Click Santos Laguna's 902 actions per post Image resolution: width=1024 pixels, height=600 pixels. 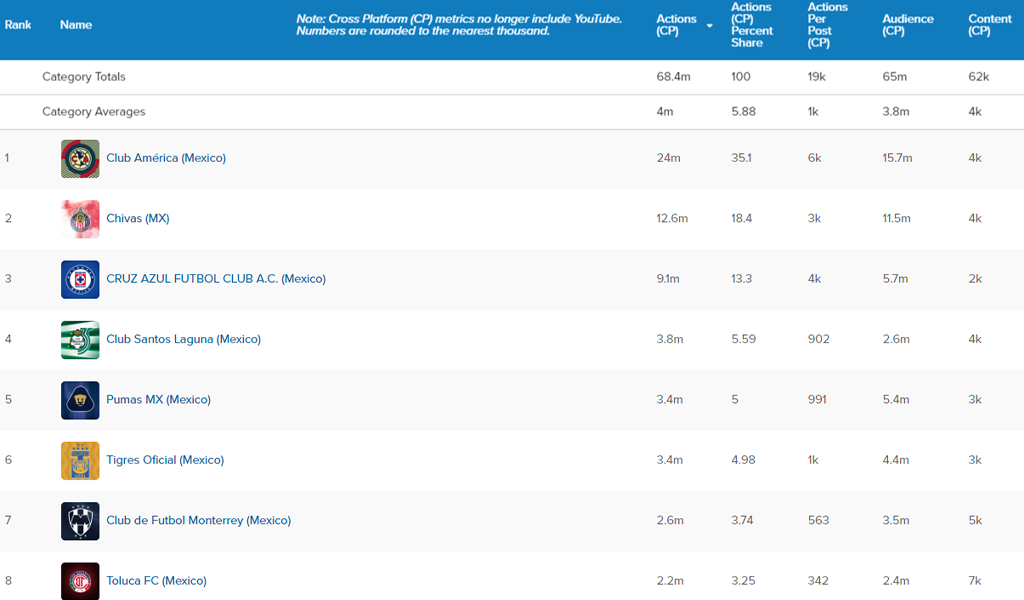coord(818,339)
